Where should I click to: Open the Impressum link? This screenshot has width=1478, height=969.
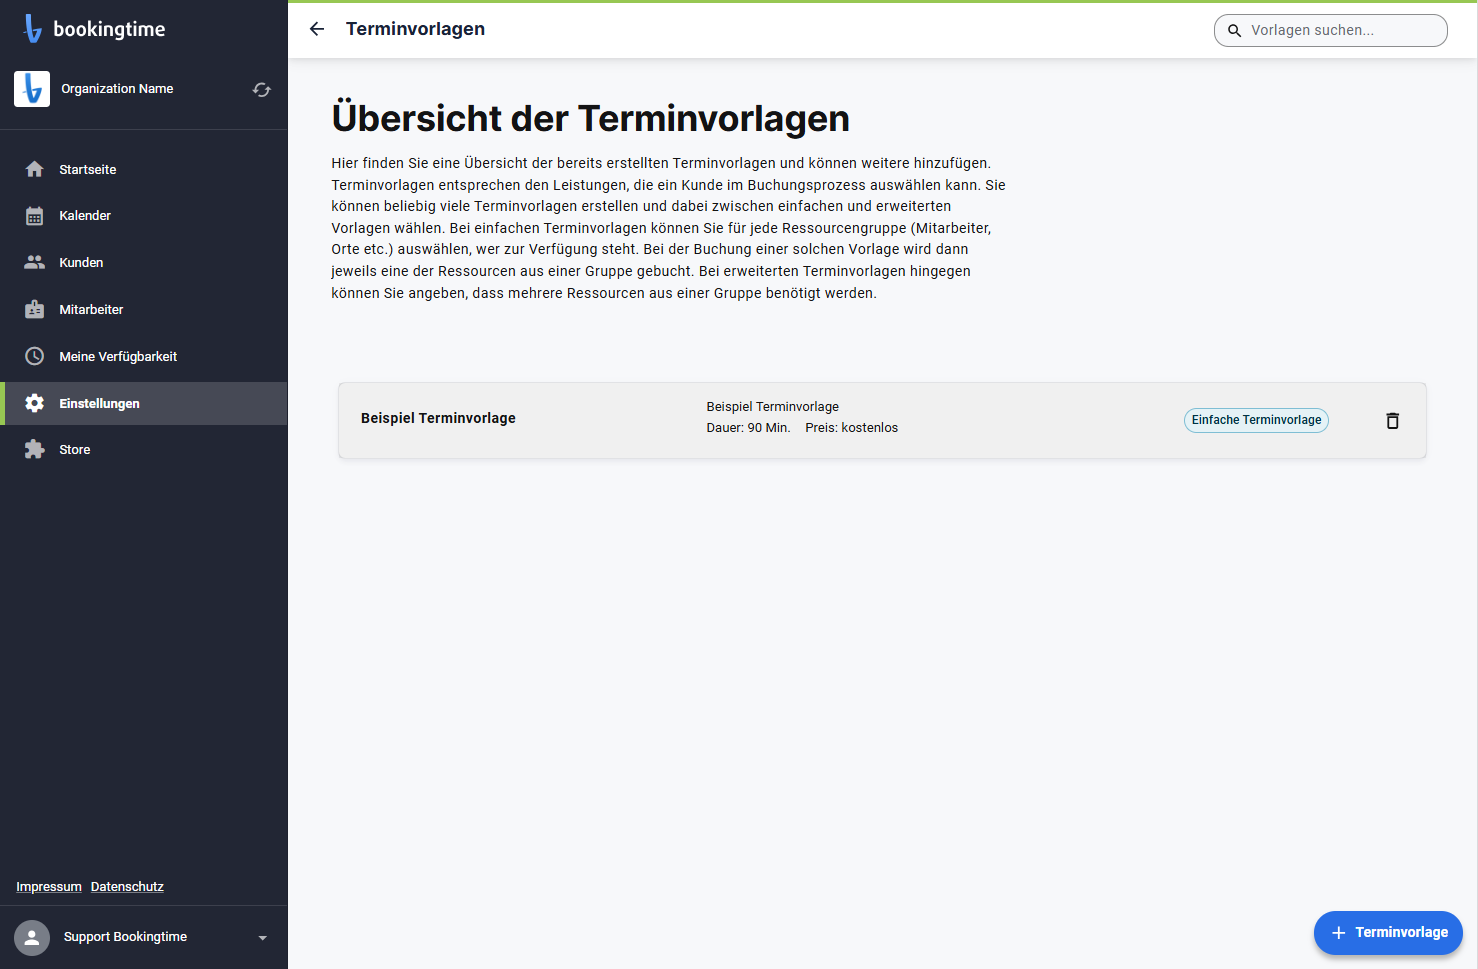point(49,887)
